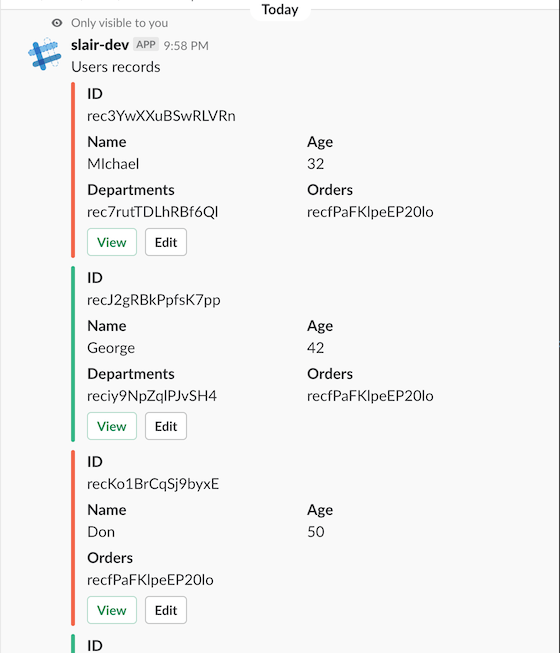The width and height of the screenshot is (560, 653).
Task: Click the 9:58 PM message timestamp
Action: point(186,45)
